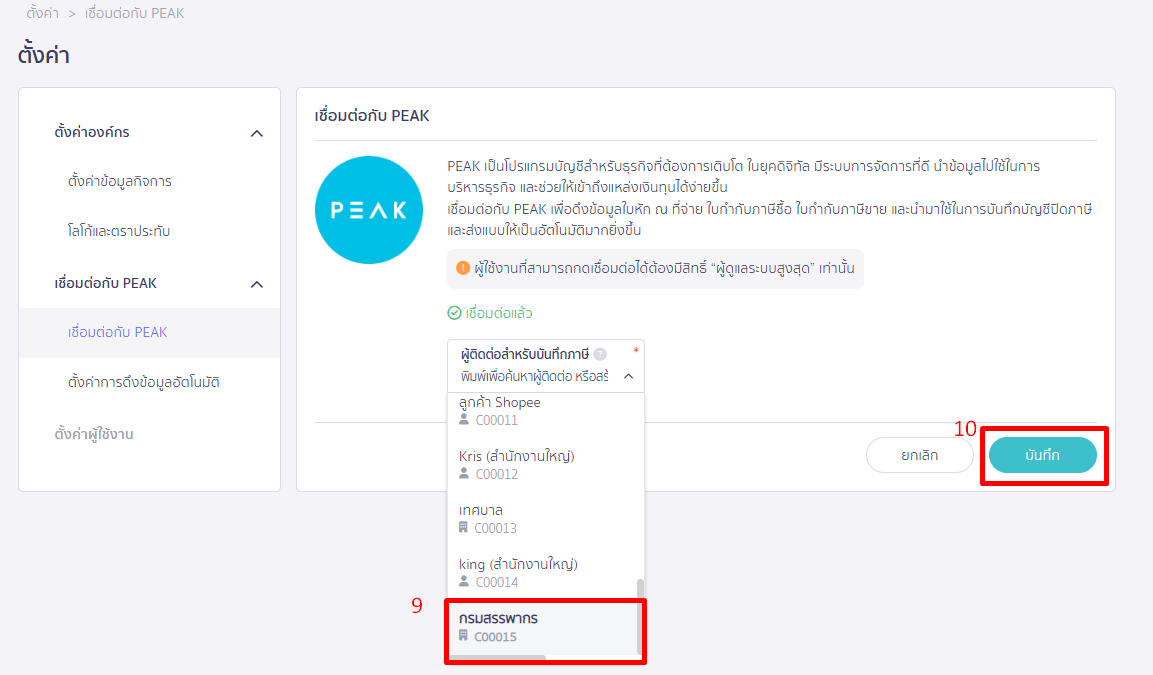This screenshot has height=675, width=1153.
Task: Collapse the เชื่อมต่อกับ PEAK section chevron
Action: tap(257, 284)
